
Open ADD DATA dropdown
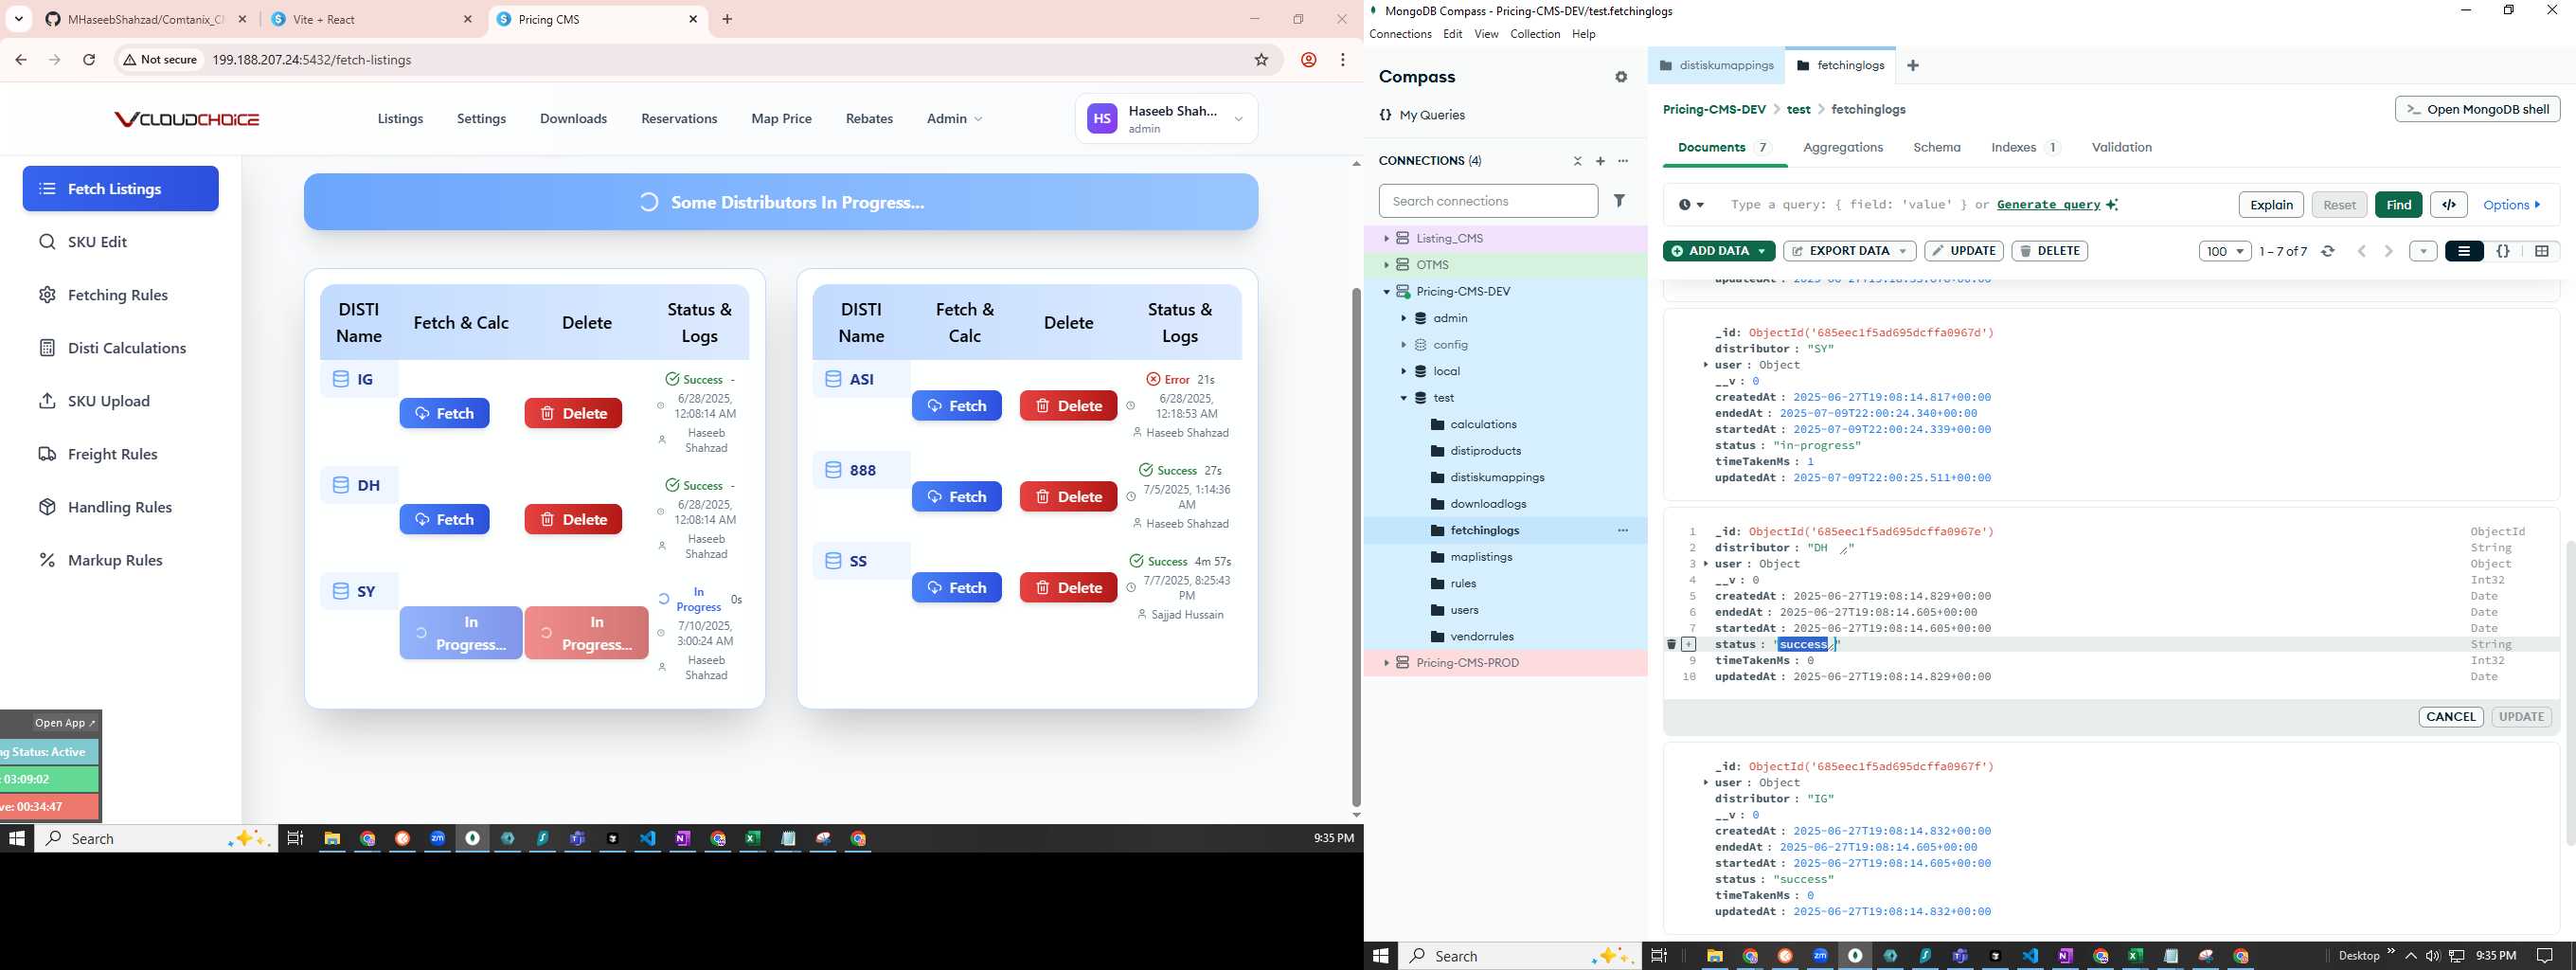click(x=1719, y=251)
